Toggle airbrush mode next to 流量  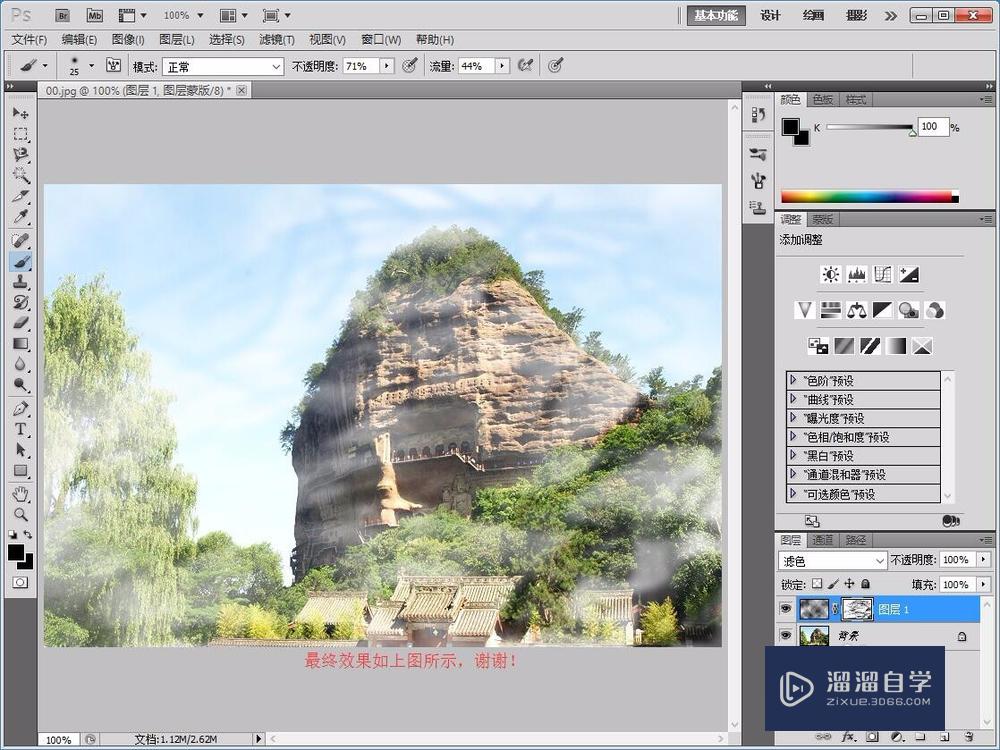click(525, 65)
